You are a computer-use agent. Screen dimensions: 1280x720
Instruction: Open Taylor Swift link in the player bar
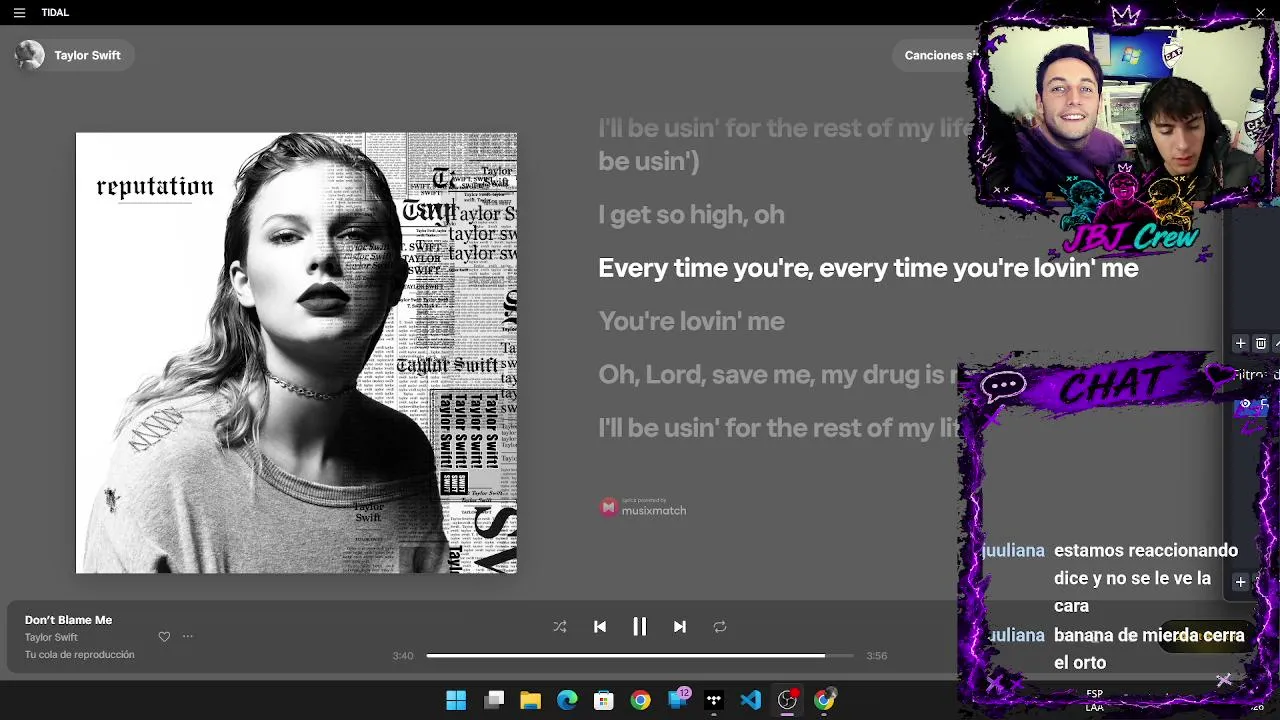pyautogui.click(x=51, y=637)
